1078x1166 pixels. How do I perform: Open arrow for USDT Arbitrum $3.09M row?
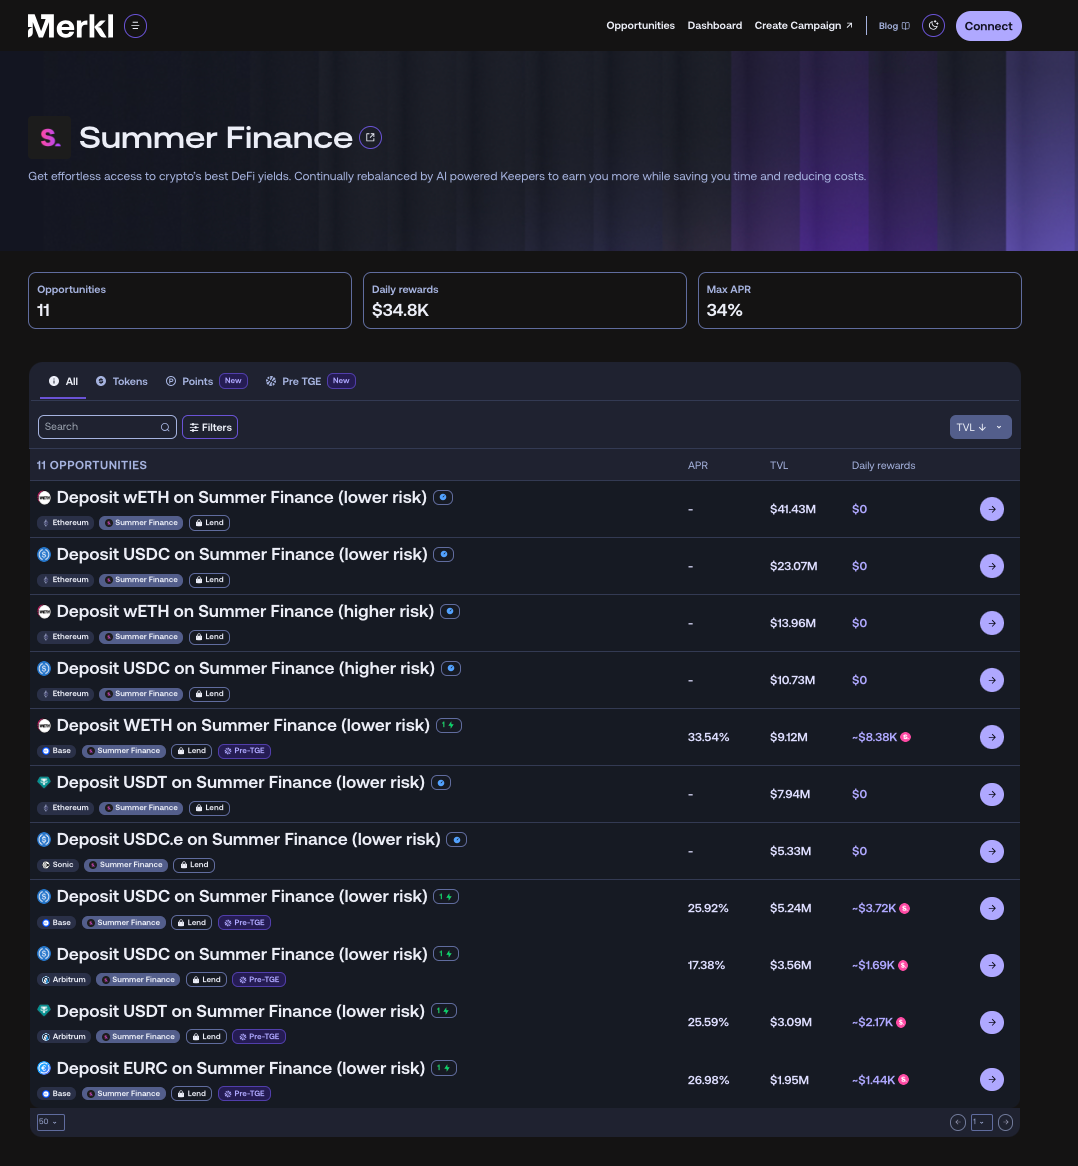click(992, 1022)
